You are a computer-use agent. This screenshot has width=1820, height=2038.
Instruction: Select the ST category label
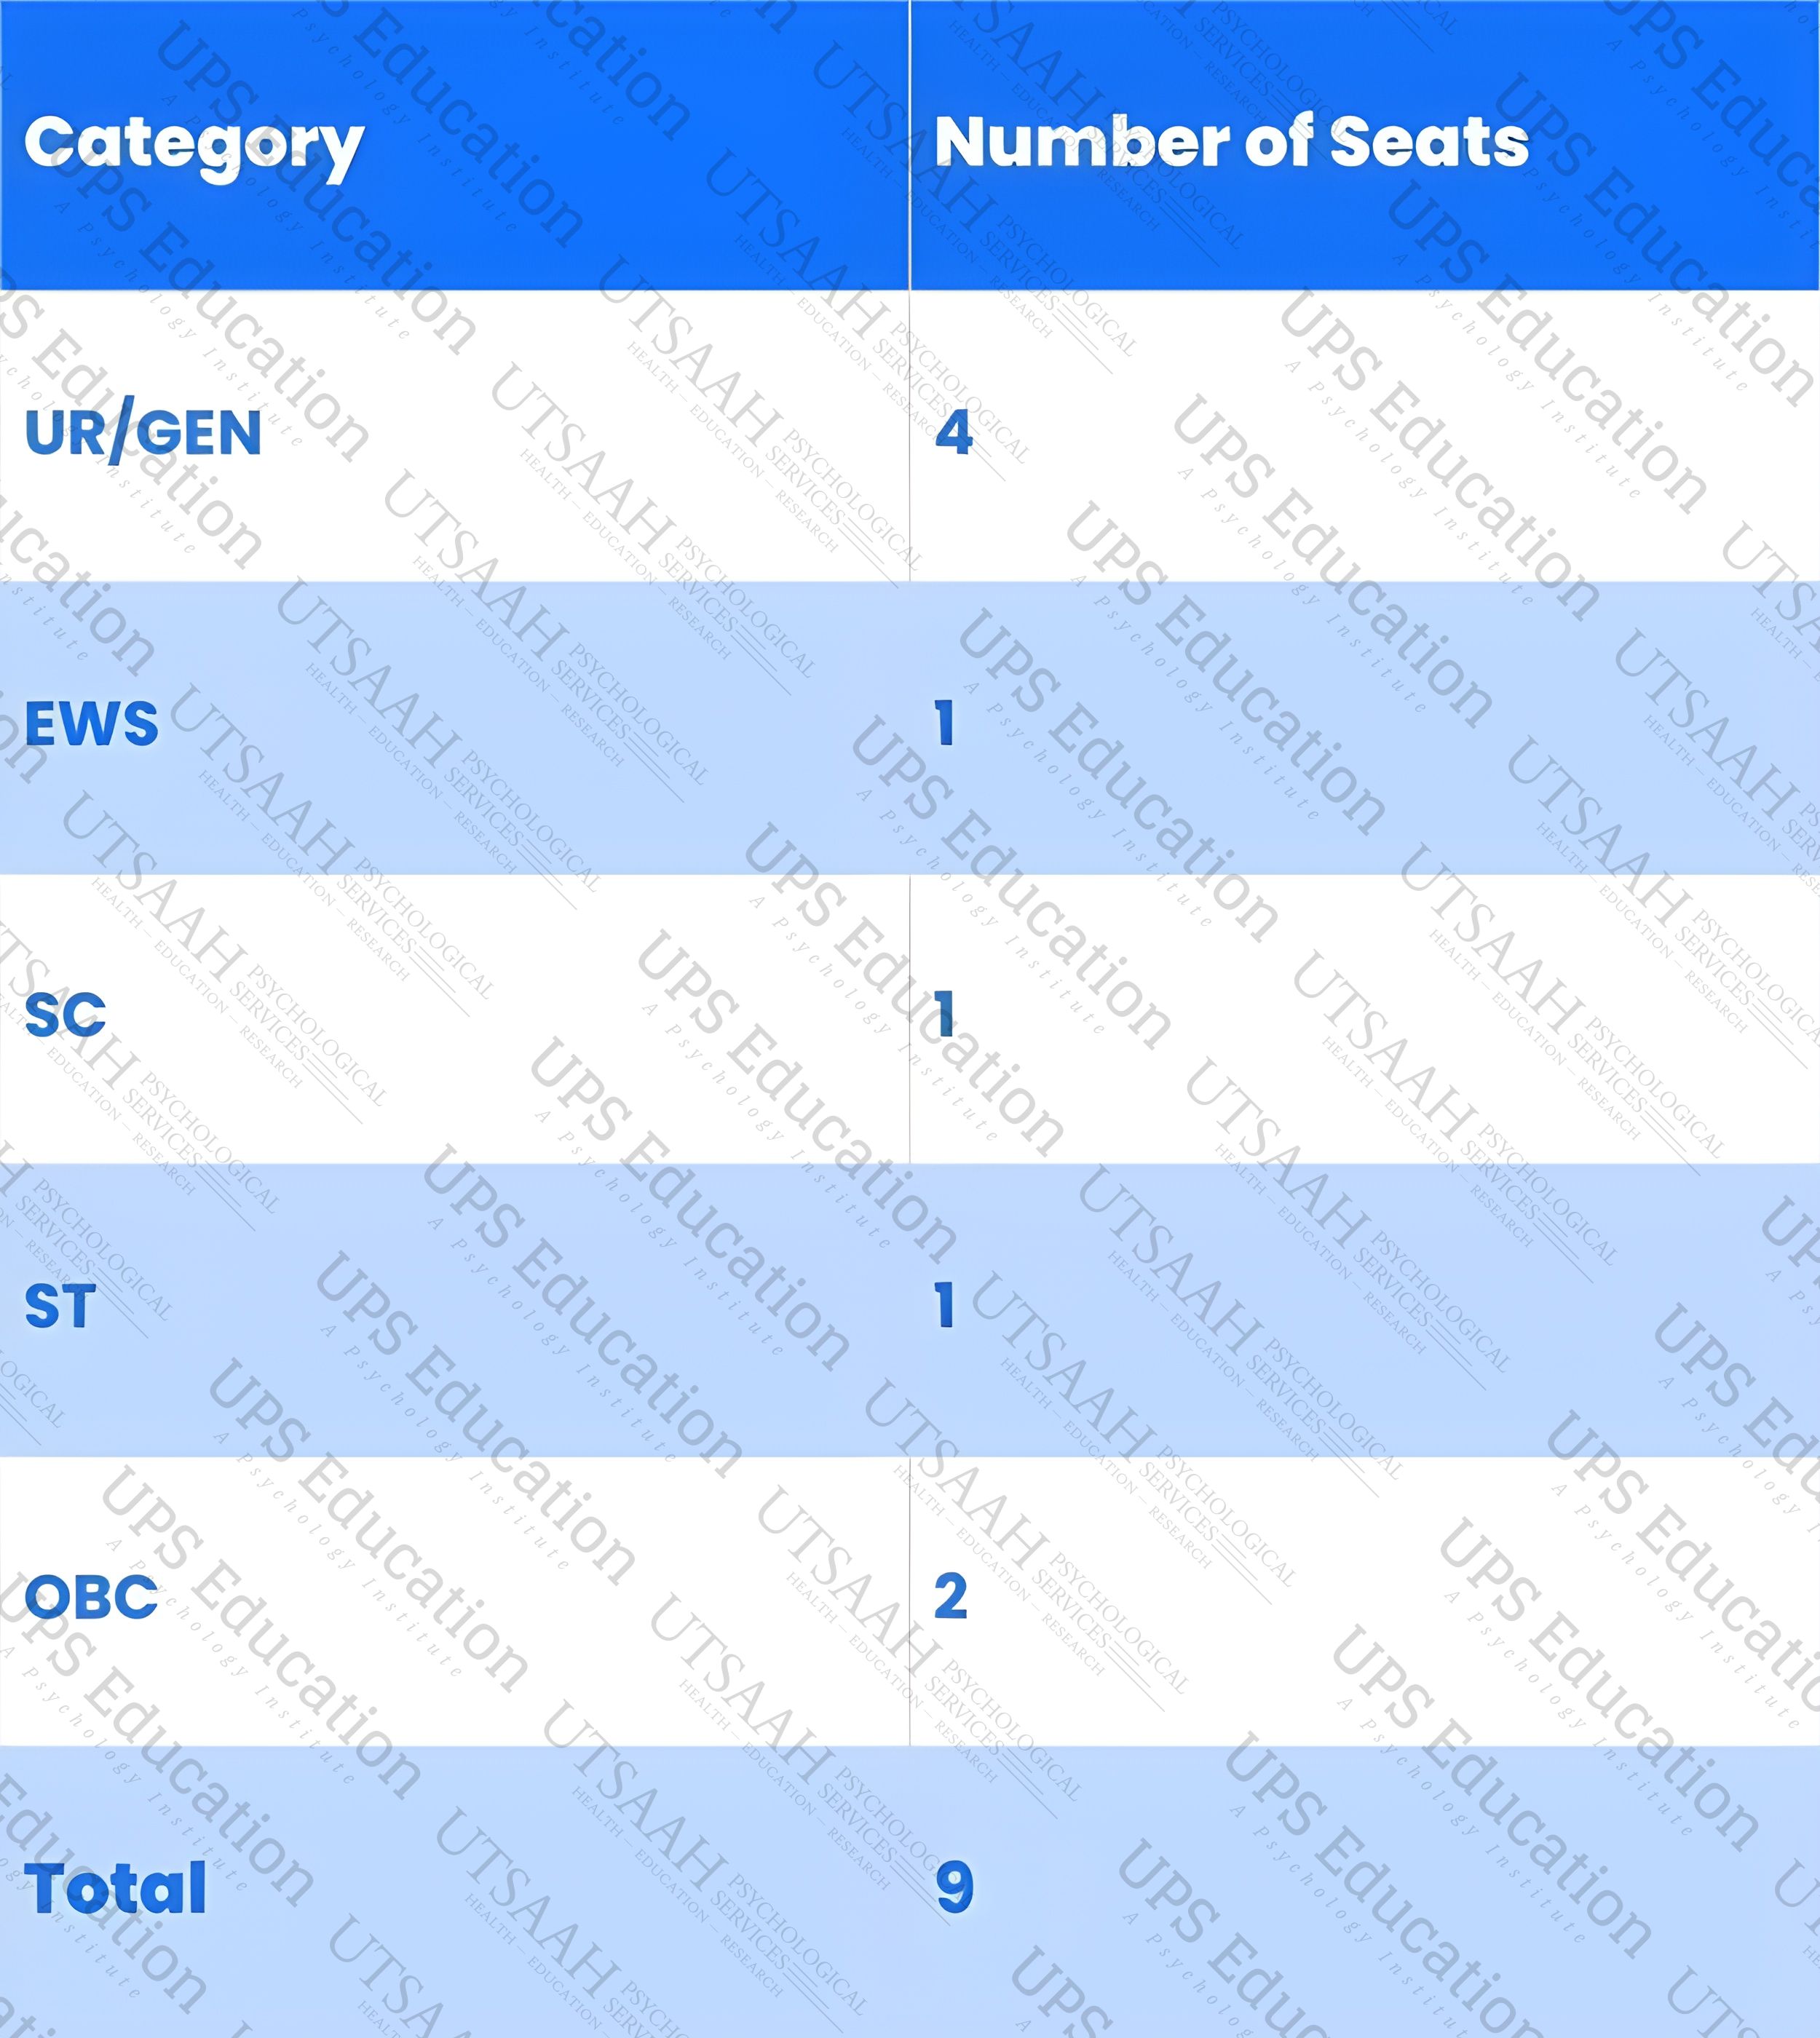60,1306
